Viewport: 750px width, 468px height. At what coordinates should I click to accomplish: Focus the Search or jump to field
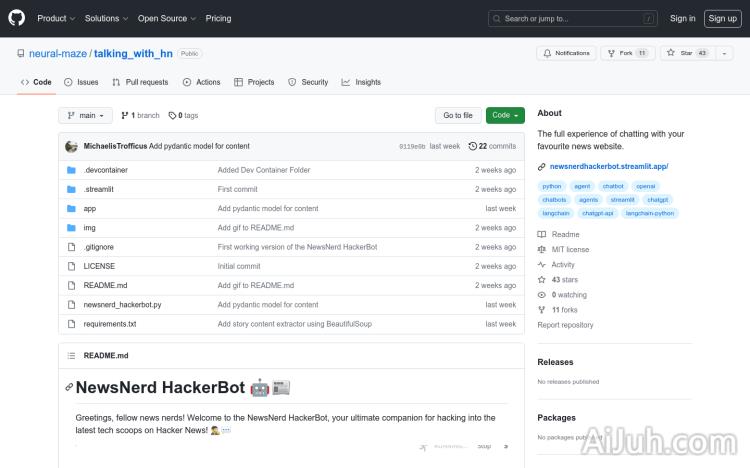pyautogui.click(x=573, y=19)
